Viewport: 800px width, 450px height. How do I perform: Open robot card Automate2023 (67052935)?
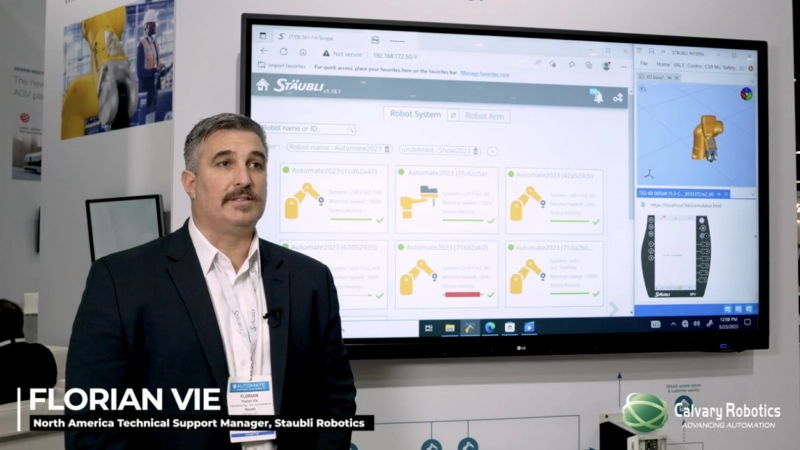334,274
